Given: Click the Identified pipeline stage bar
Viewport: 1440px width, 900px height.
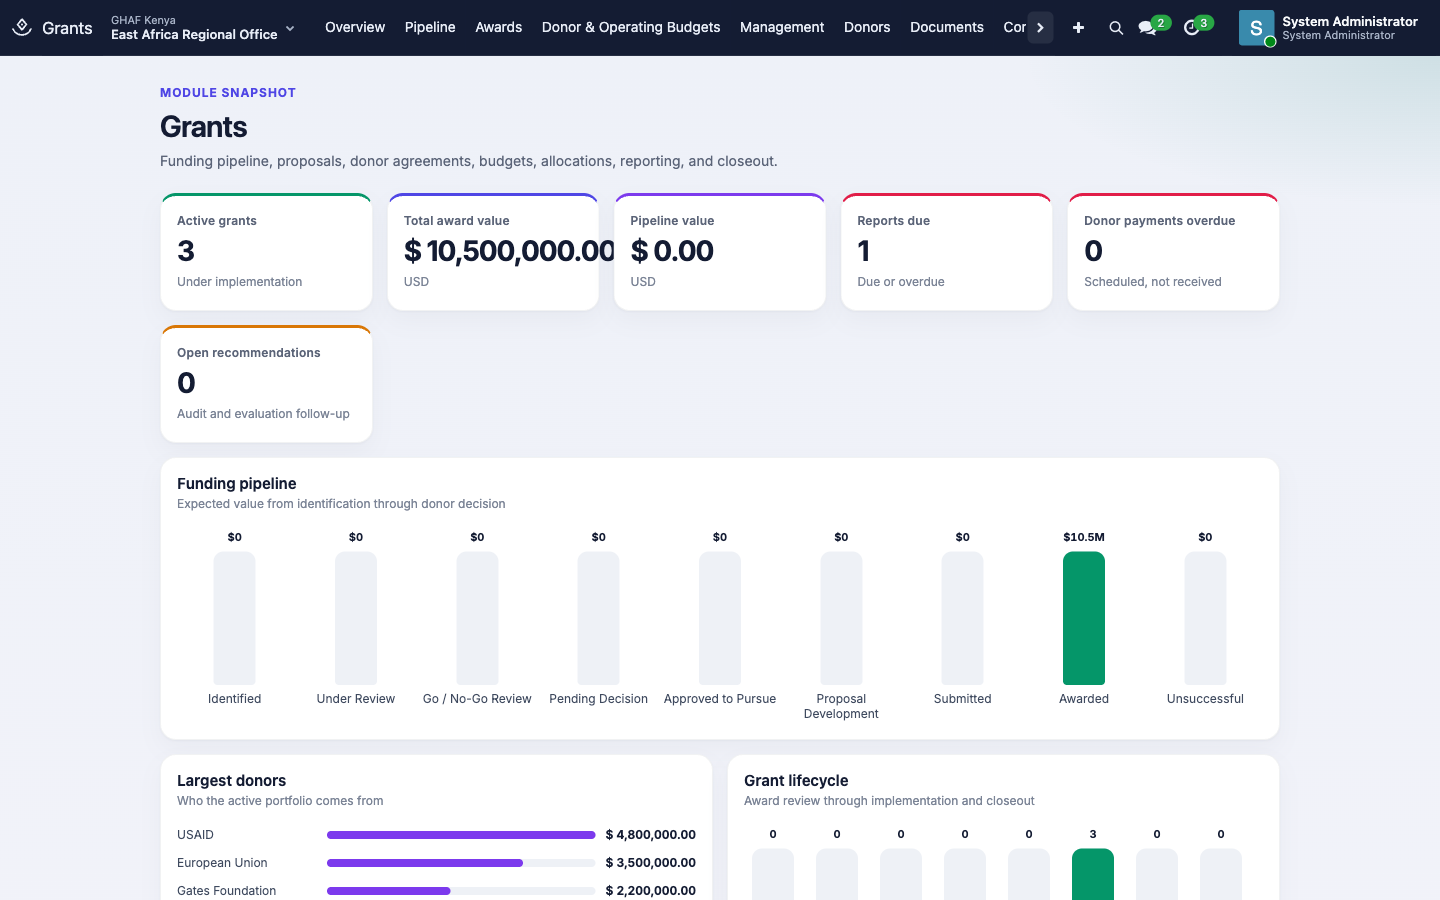Looking at the screenshot, I should [234, 618].
